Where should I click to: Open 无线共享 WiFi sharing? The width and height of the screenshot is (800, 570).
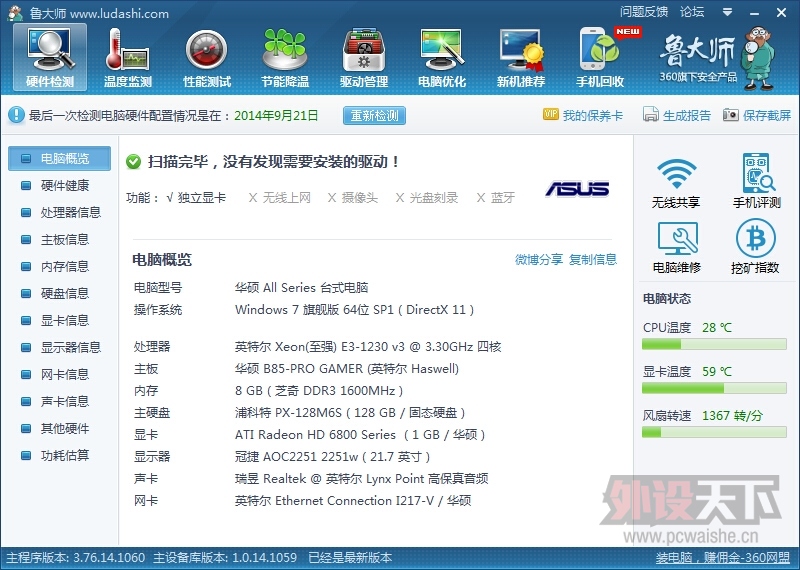pos(676,182)
